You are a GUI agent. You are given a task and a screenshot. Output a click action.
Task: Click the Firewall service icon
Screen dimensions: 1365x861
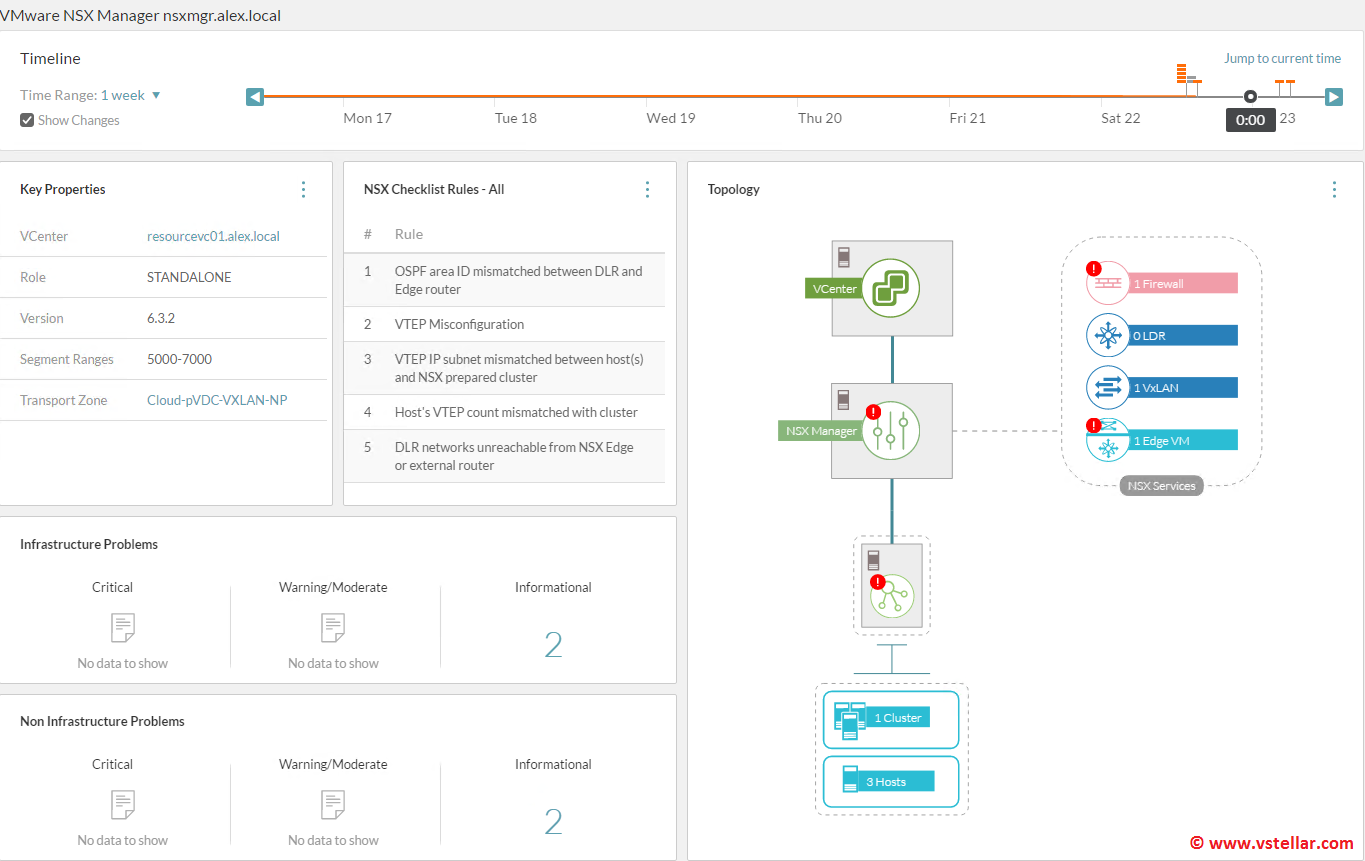1107,283
